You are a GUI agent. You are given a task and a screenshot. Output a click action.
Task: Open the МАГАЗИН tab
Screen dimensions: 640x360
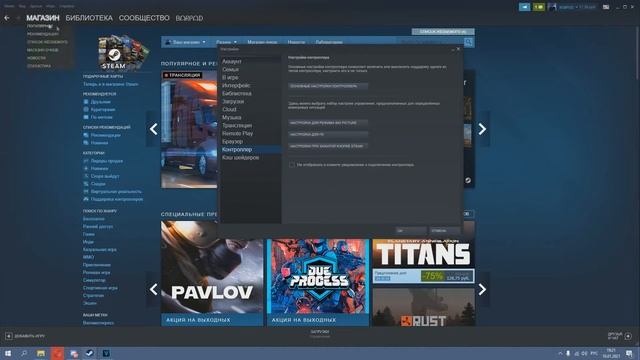point(43,18)
